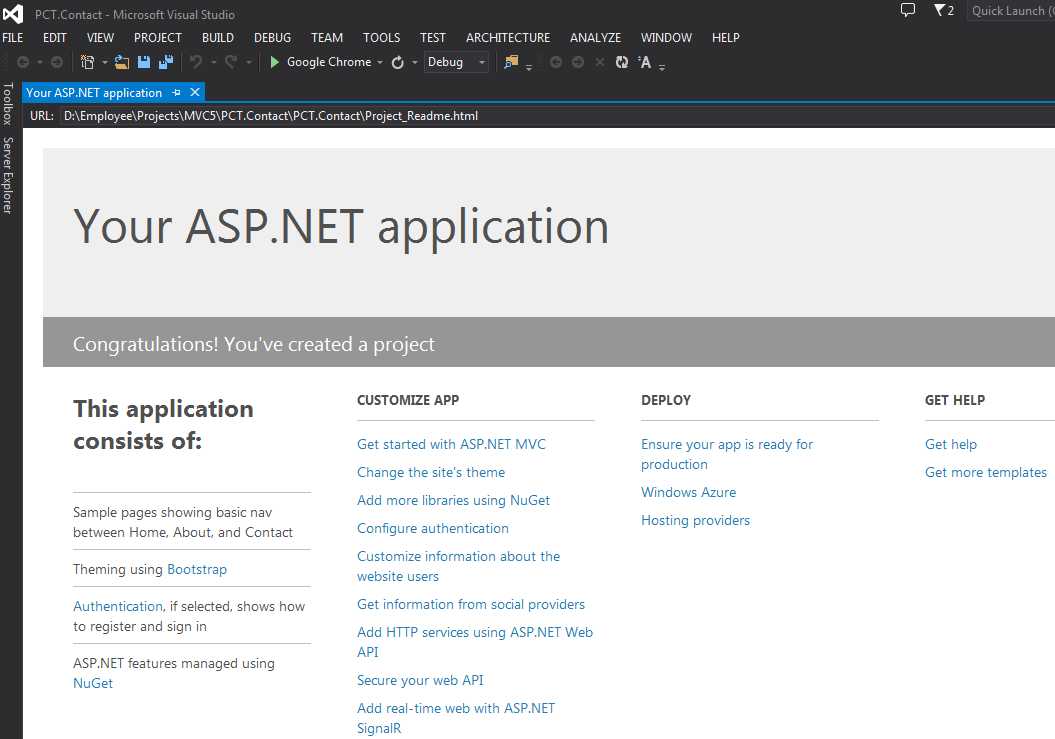Click in the Quick Launch search box
1055x739 pixels.
tap(1011, 10)
